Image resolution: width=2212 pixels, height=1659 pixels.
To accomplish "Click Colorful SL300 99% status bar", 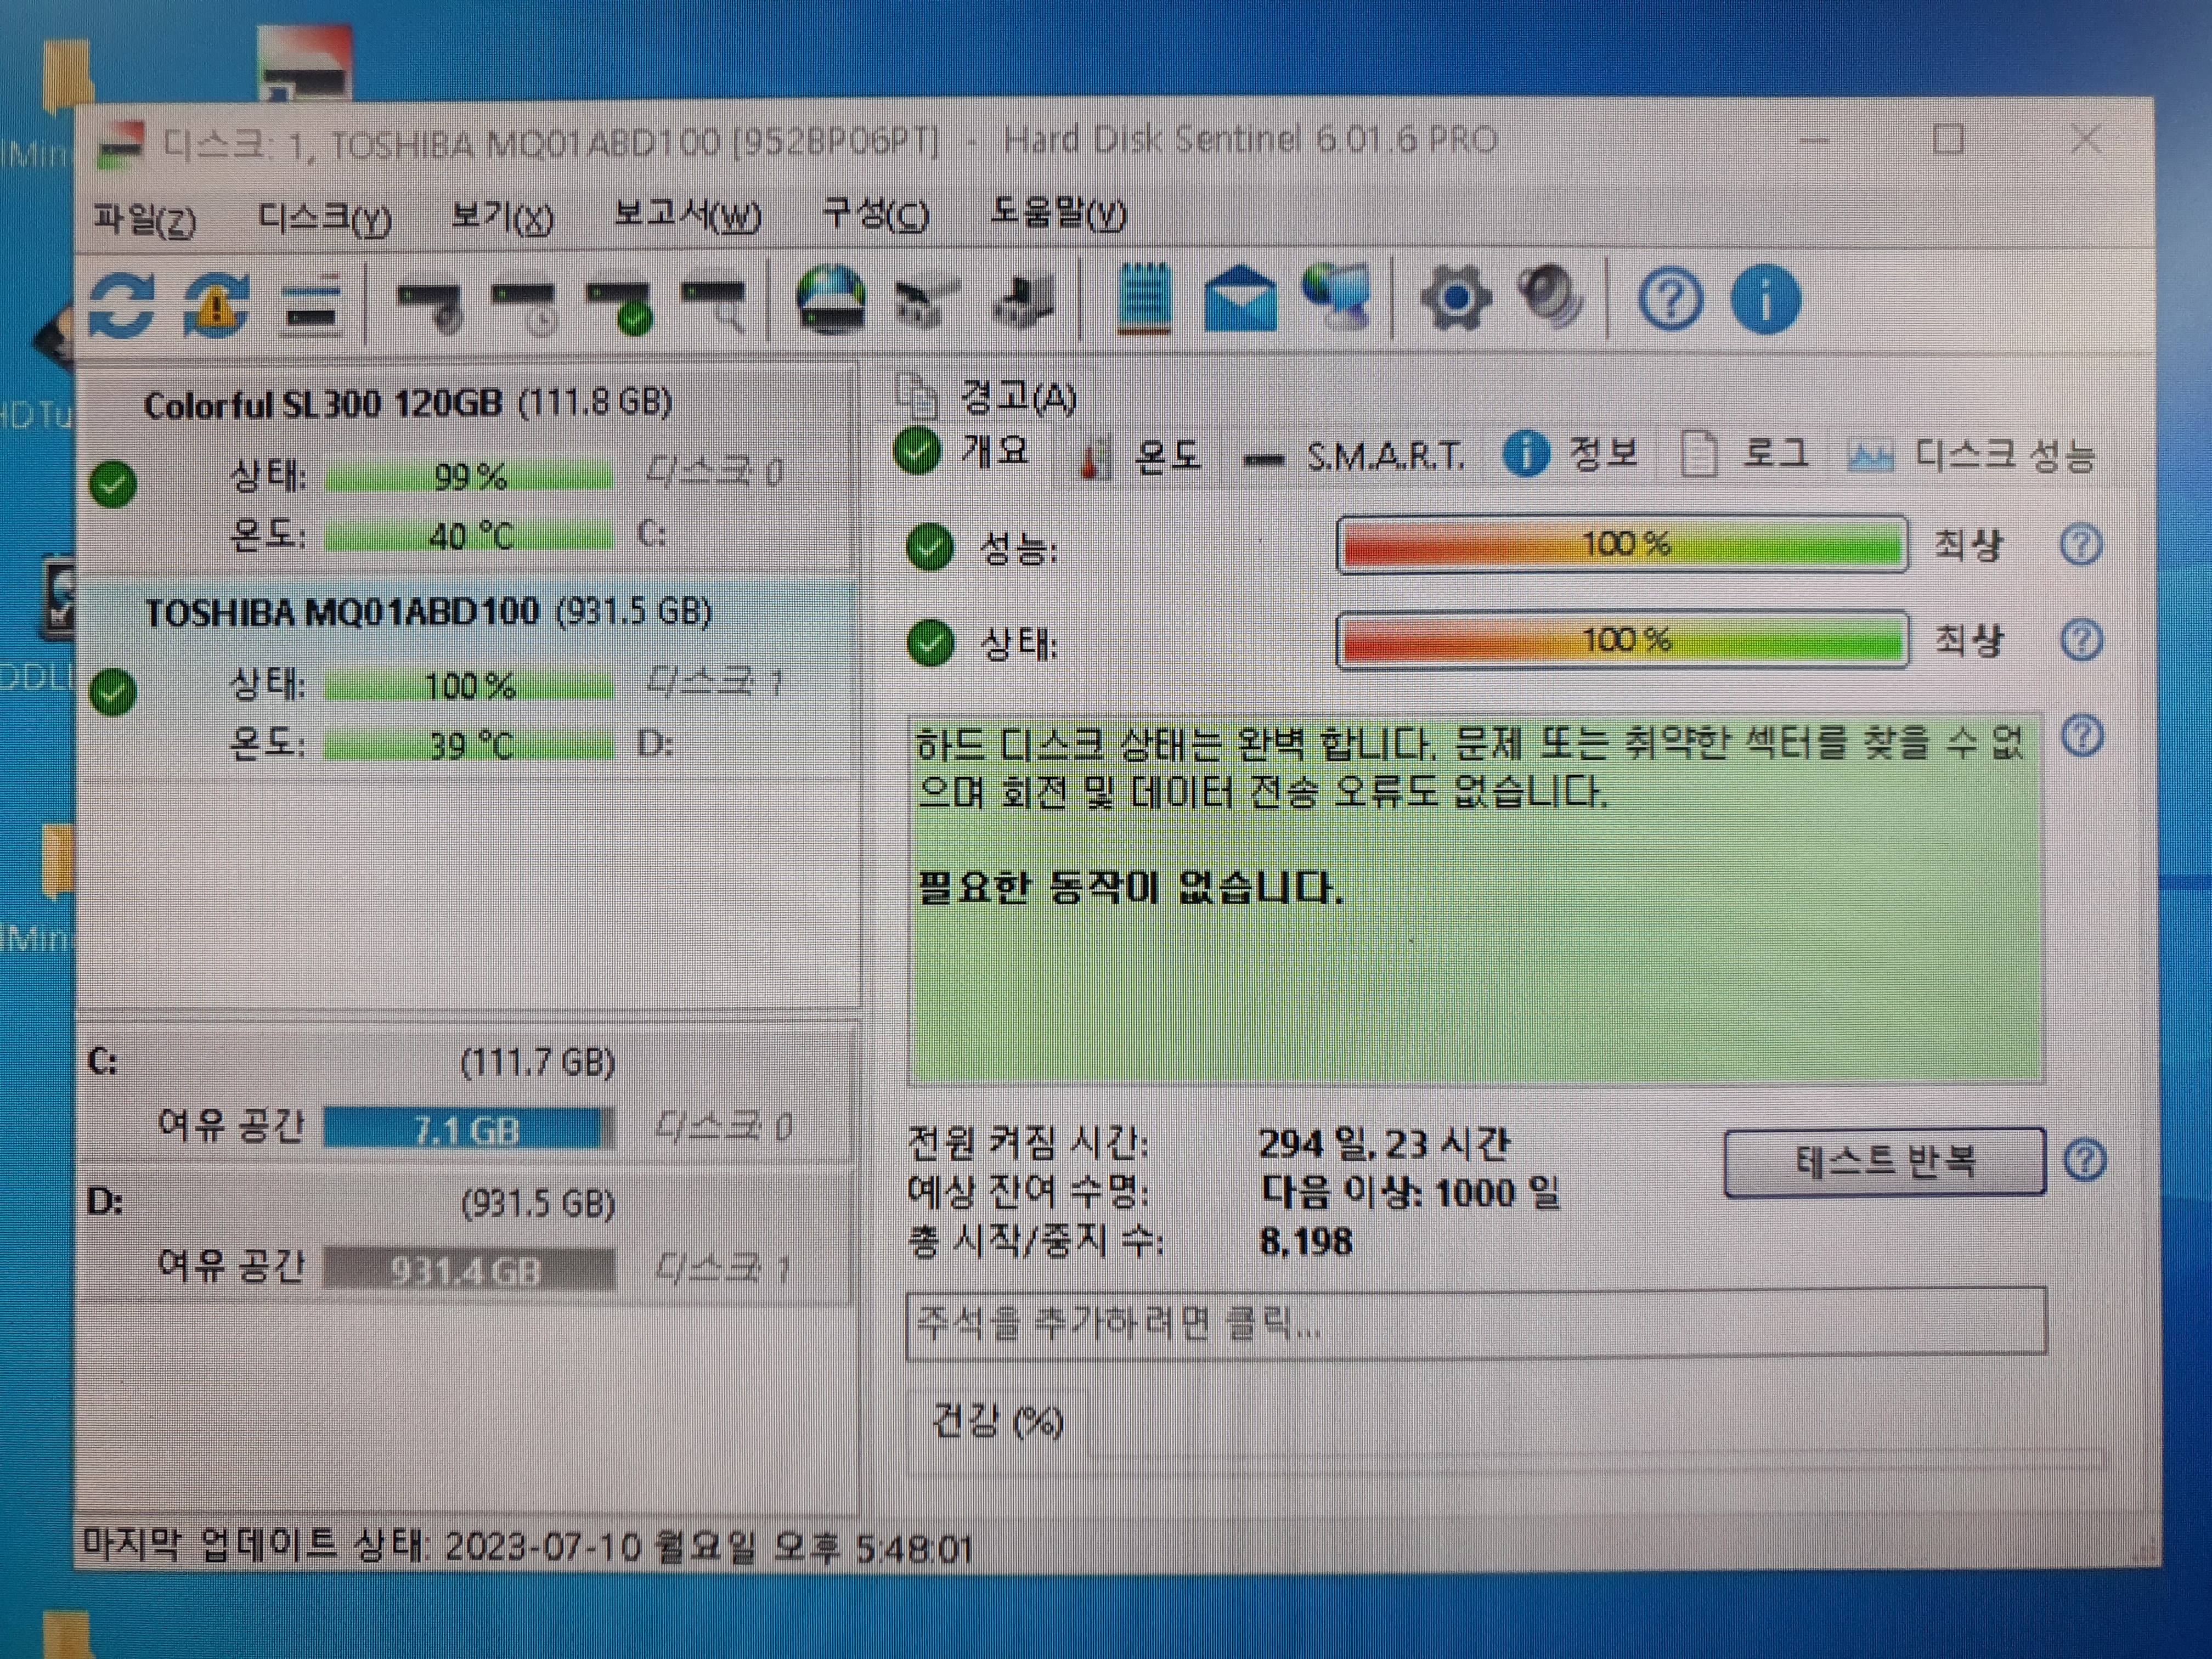I will [468, 477].
